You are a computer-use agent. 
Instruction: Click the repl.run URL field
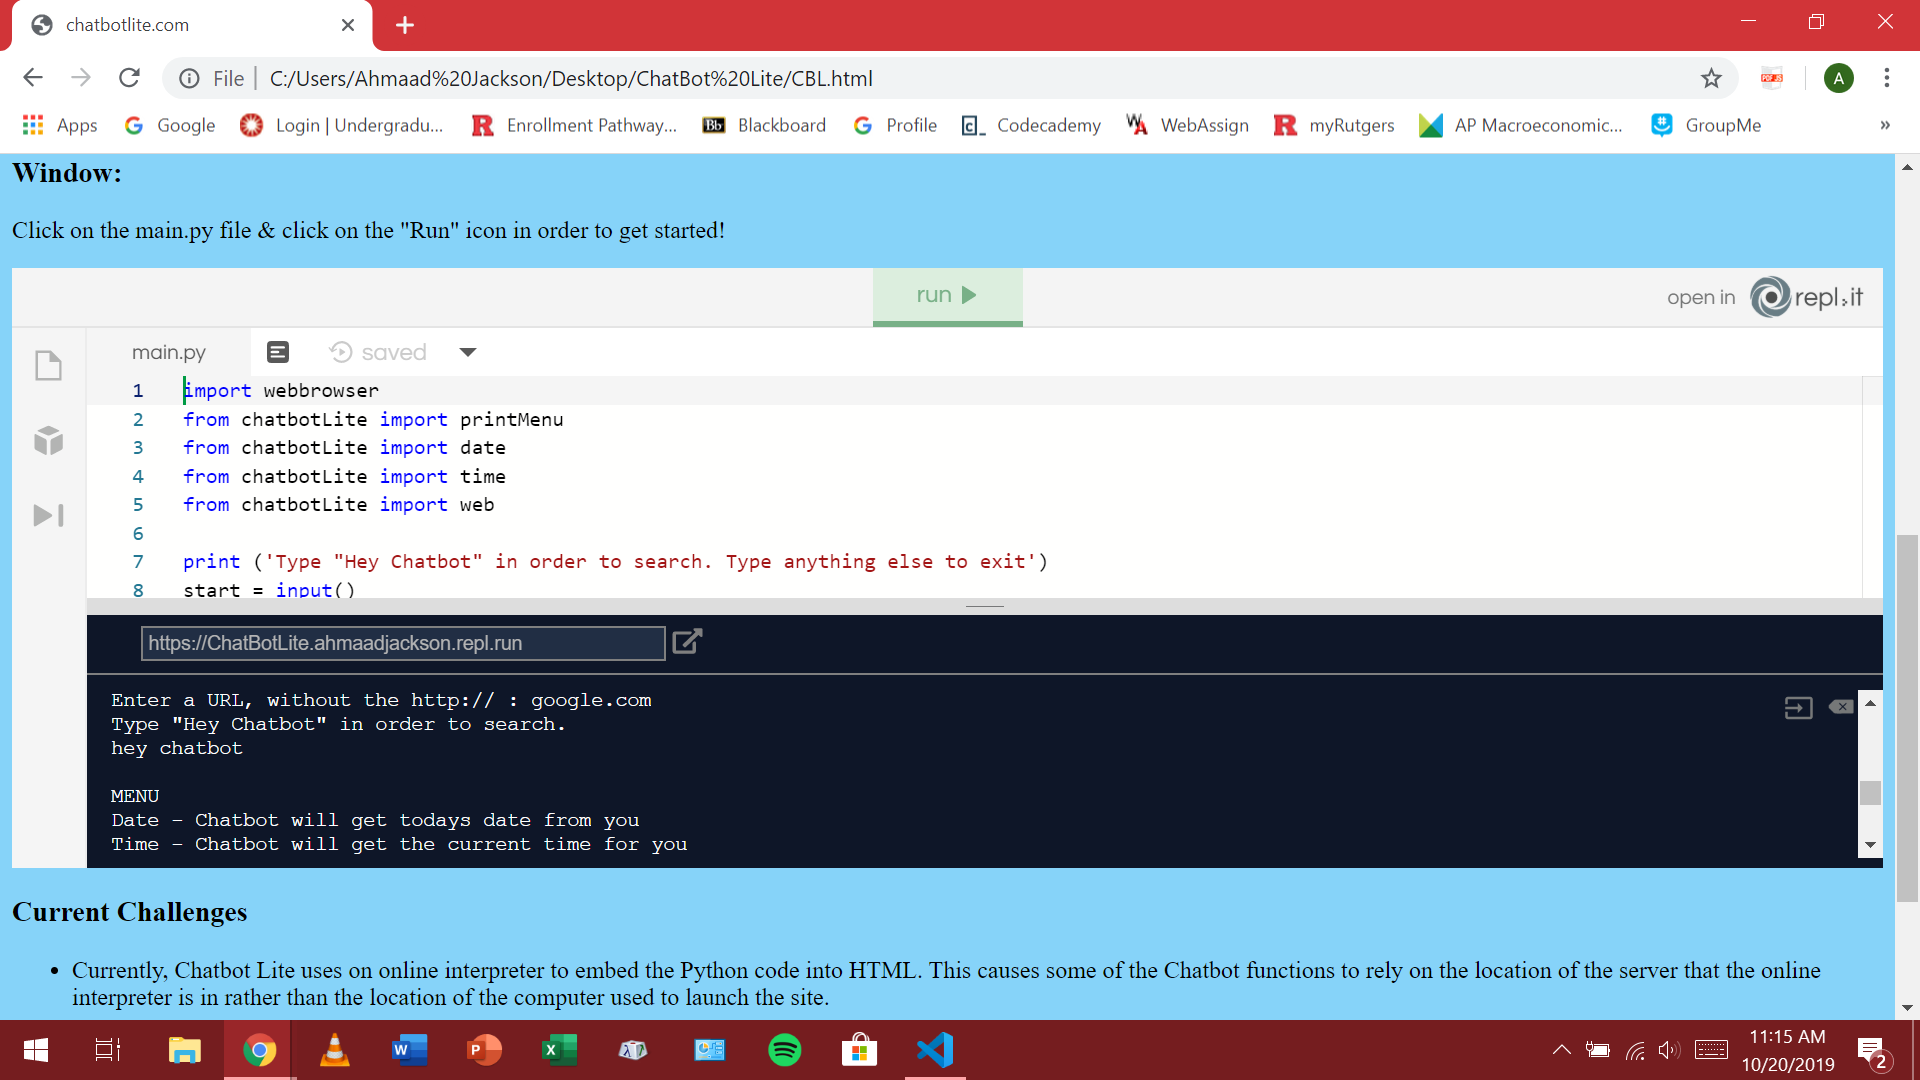coord(402,643)
